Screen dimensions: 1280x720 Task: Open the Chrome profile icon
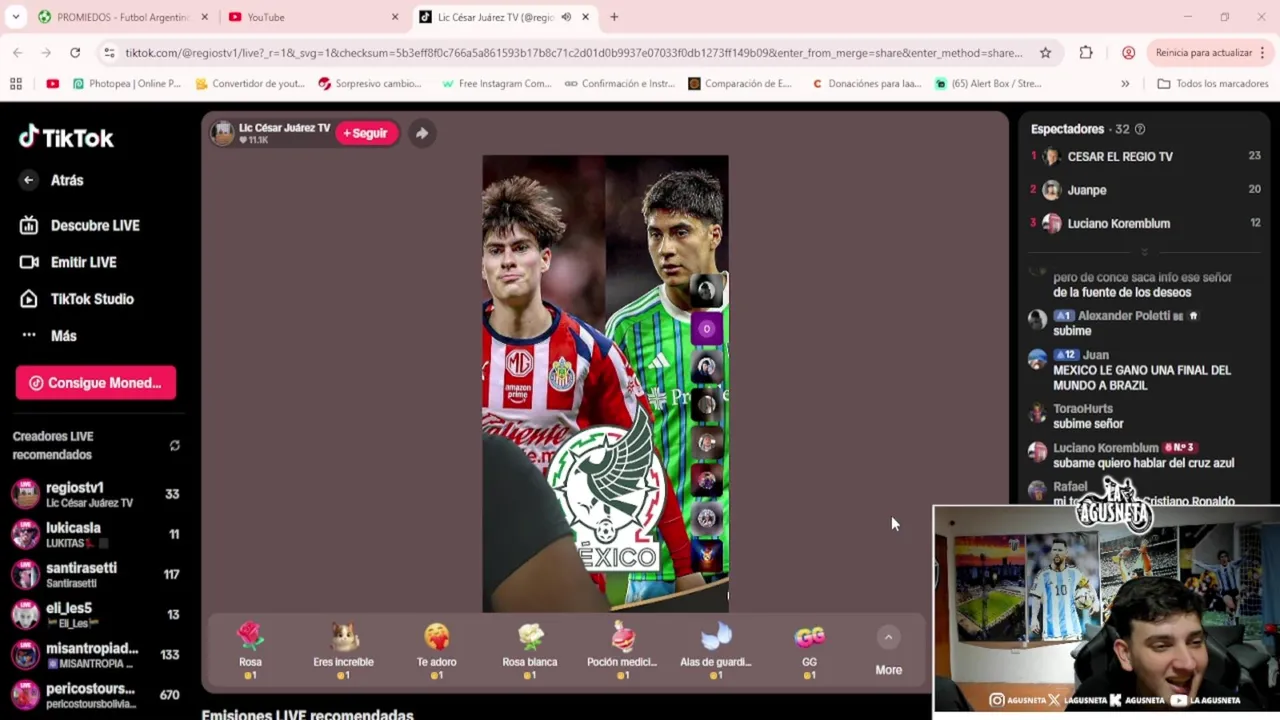(x=1128, y=53)
